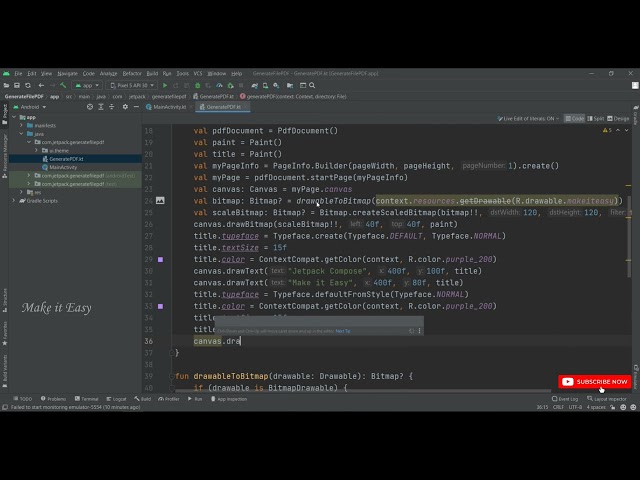Click the UTF-8 encoding status entry
This screenshot has width=640, height=480.
[575, 407]
